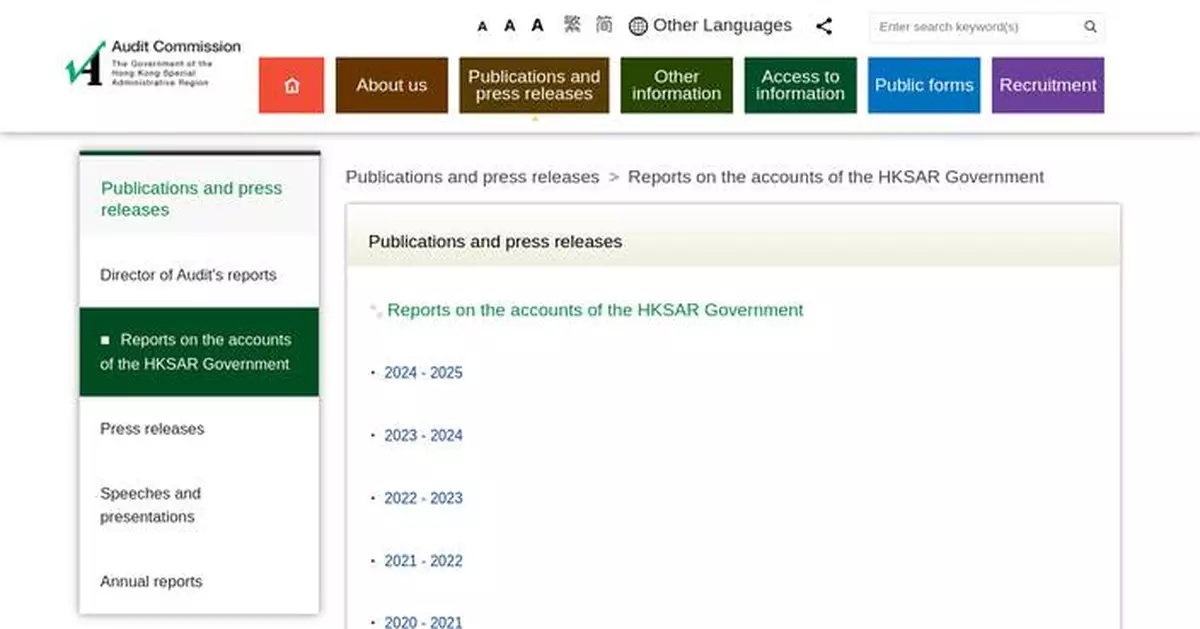Go to the home page button
1200x629 pixels.
click(x=291, y=85)
